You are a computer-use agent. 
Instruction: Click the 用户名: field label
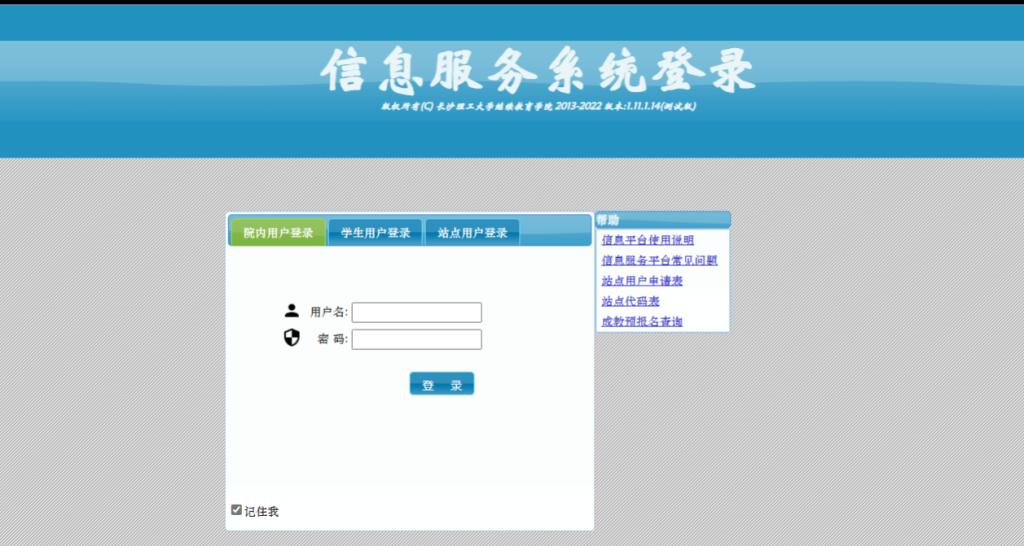coord(328,313)
